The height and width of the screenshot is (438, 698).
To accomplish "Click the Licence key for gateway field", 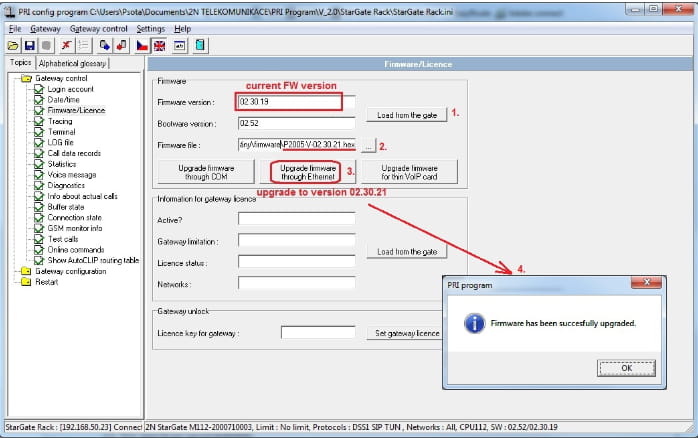I will pyautogui.click(x=318, y=333).
